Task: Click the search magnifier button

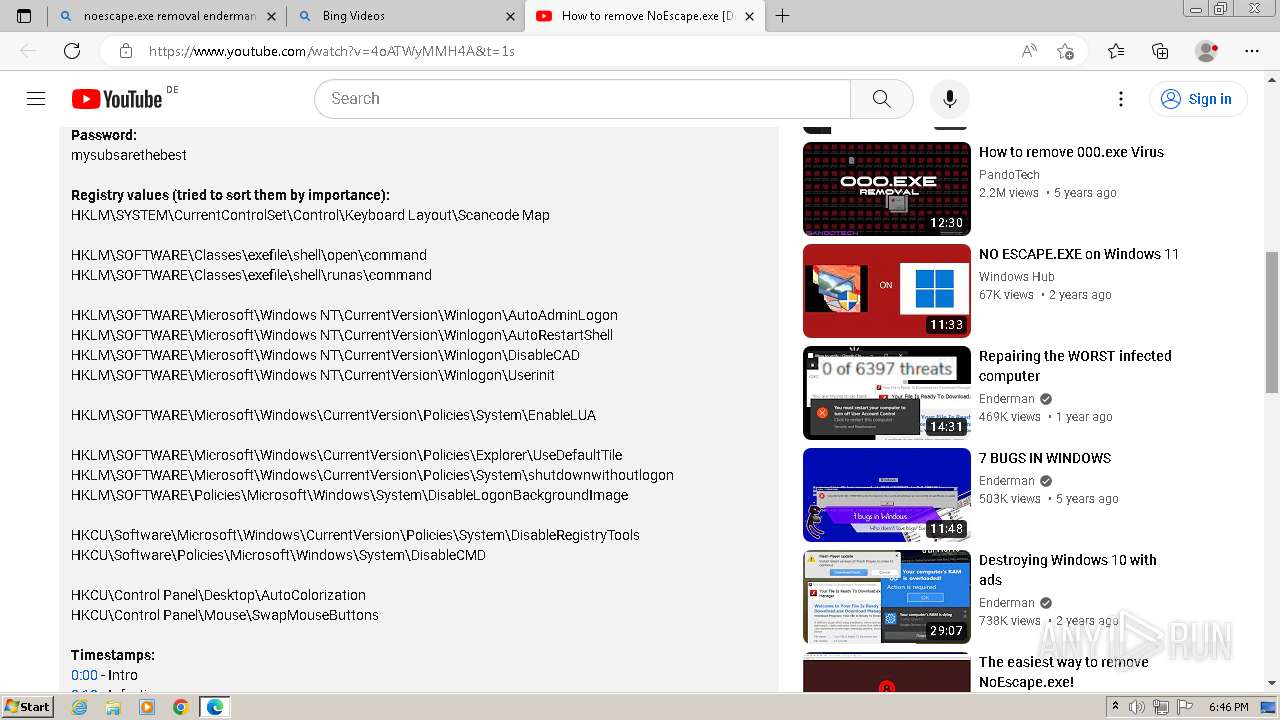Action: 881,98
